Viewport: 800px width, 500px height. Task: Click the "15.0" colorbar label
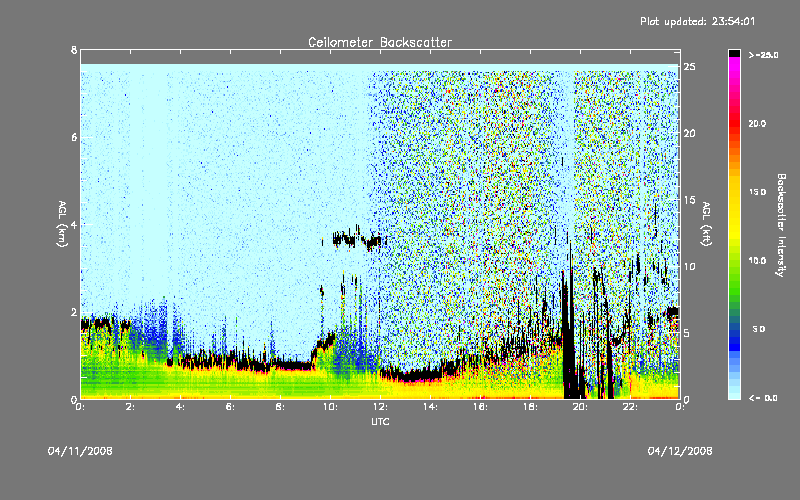(757, 192)
